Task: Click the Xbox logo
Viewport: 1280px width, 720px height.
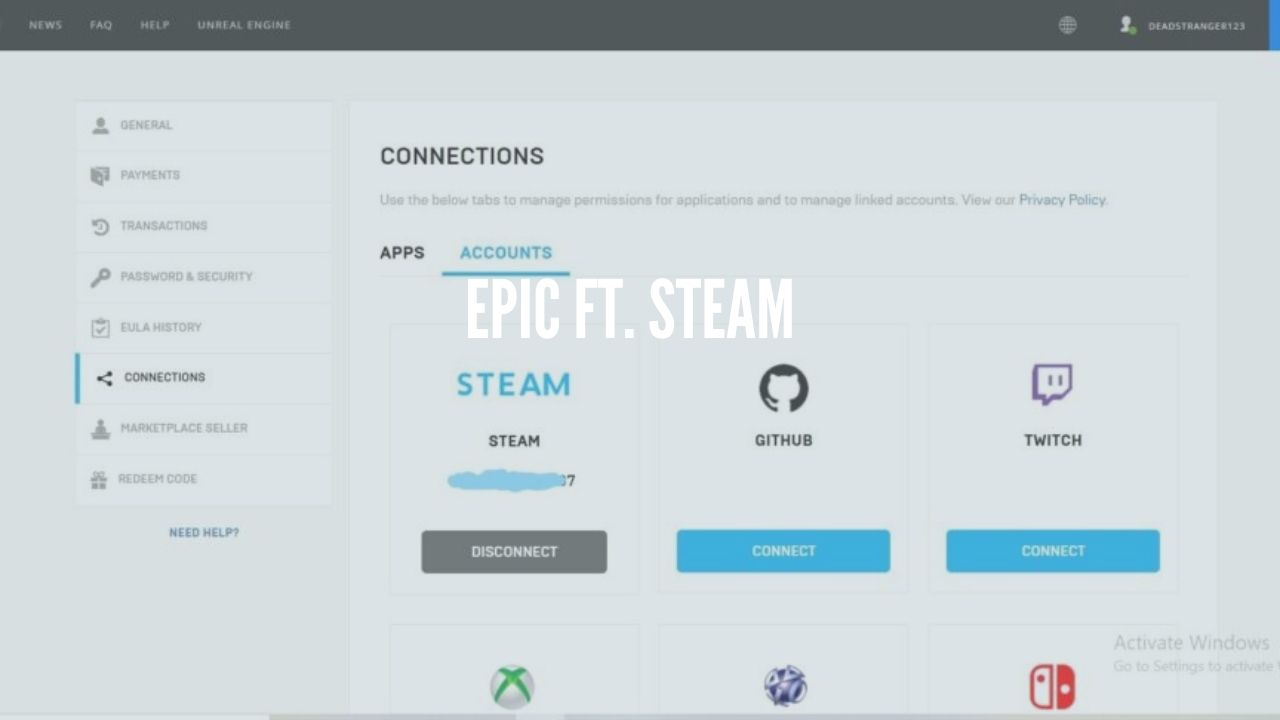Action: point(512,687)
